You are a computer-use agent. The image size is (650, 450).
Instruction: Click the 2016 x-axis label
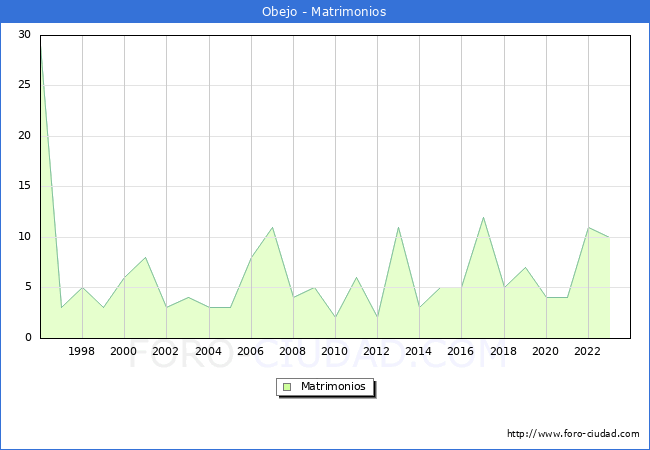(x=461, y=352)
